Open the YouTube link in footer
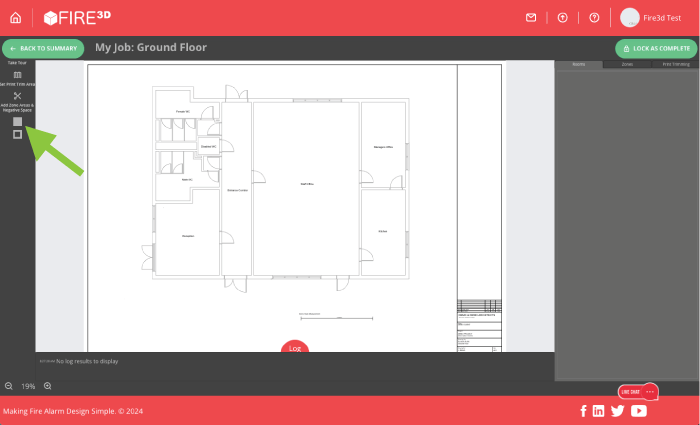Viewport: 700px width, 425px height. [639, 411]
